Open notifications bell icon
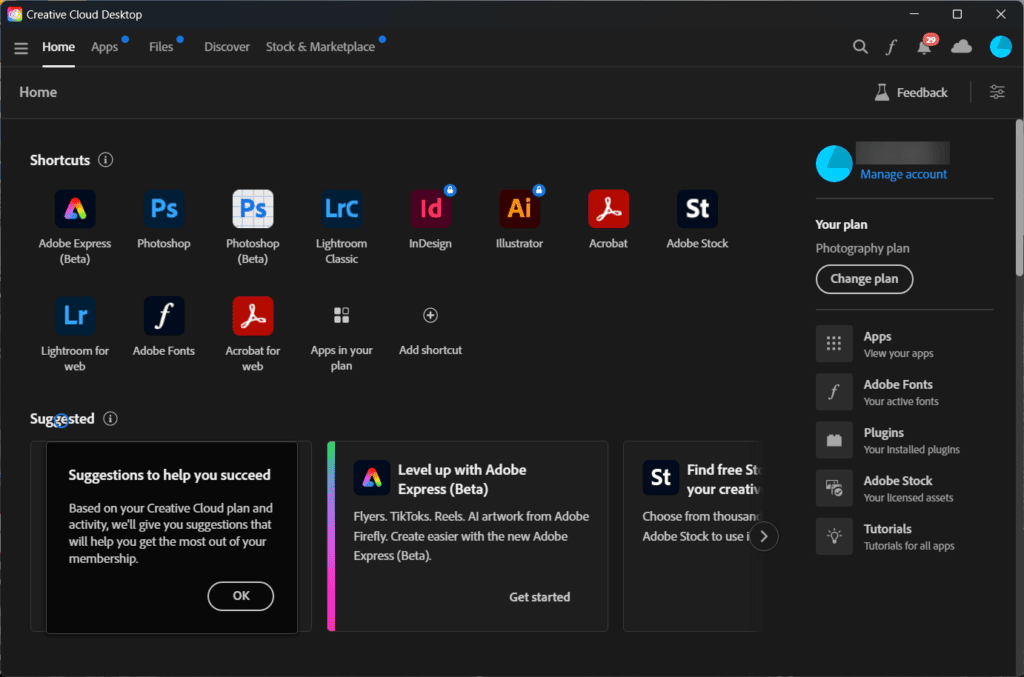Screen dimensions: 1024x677 [x=924, y=47]
